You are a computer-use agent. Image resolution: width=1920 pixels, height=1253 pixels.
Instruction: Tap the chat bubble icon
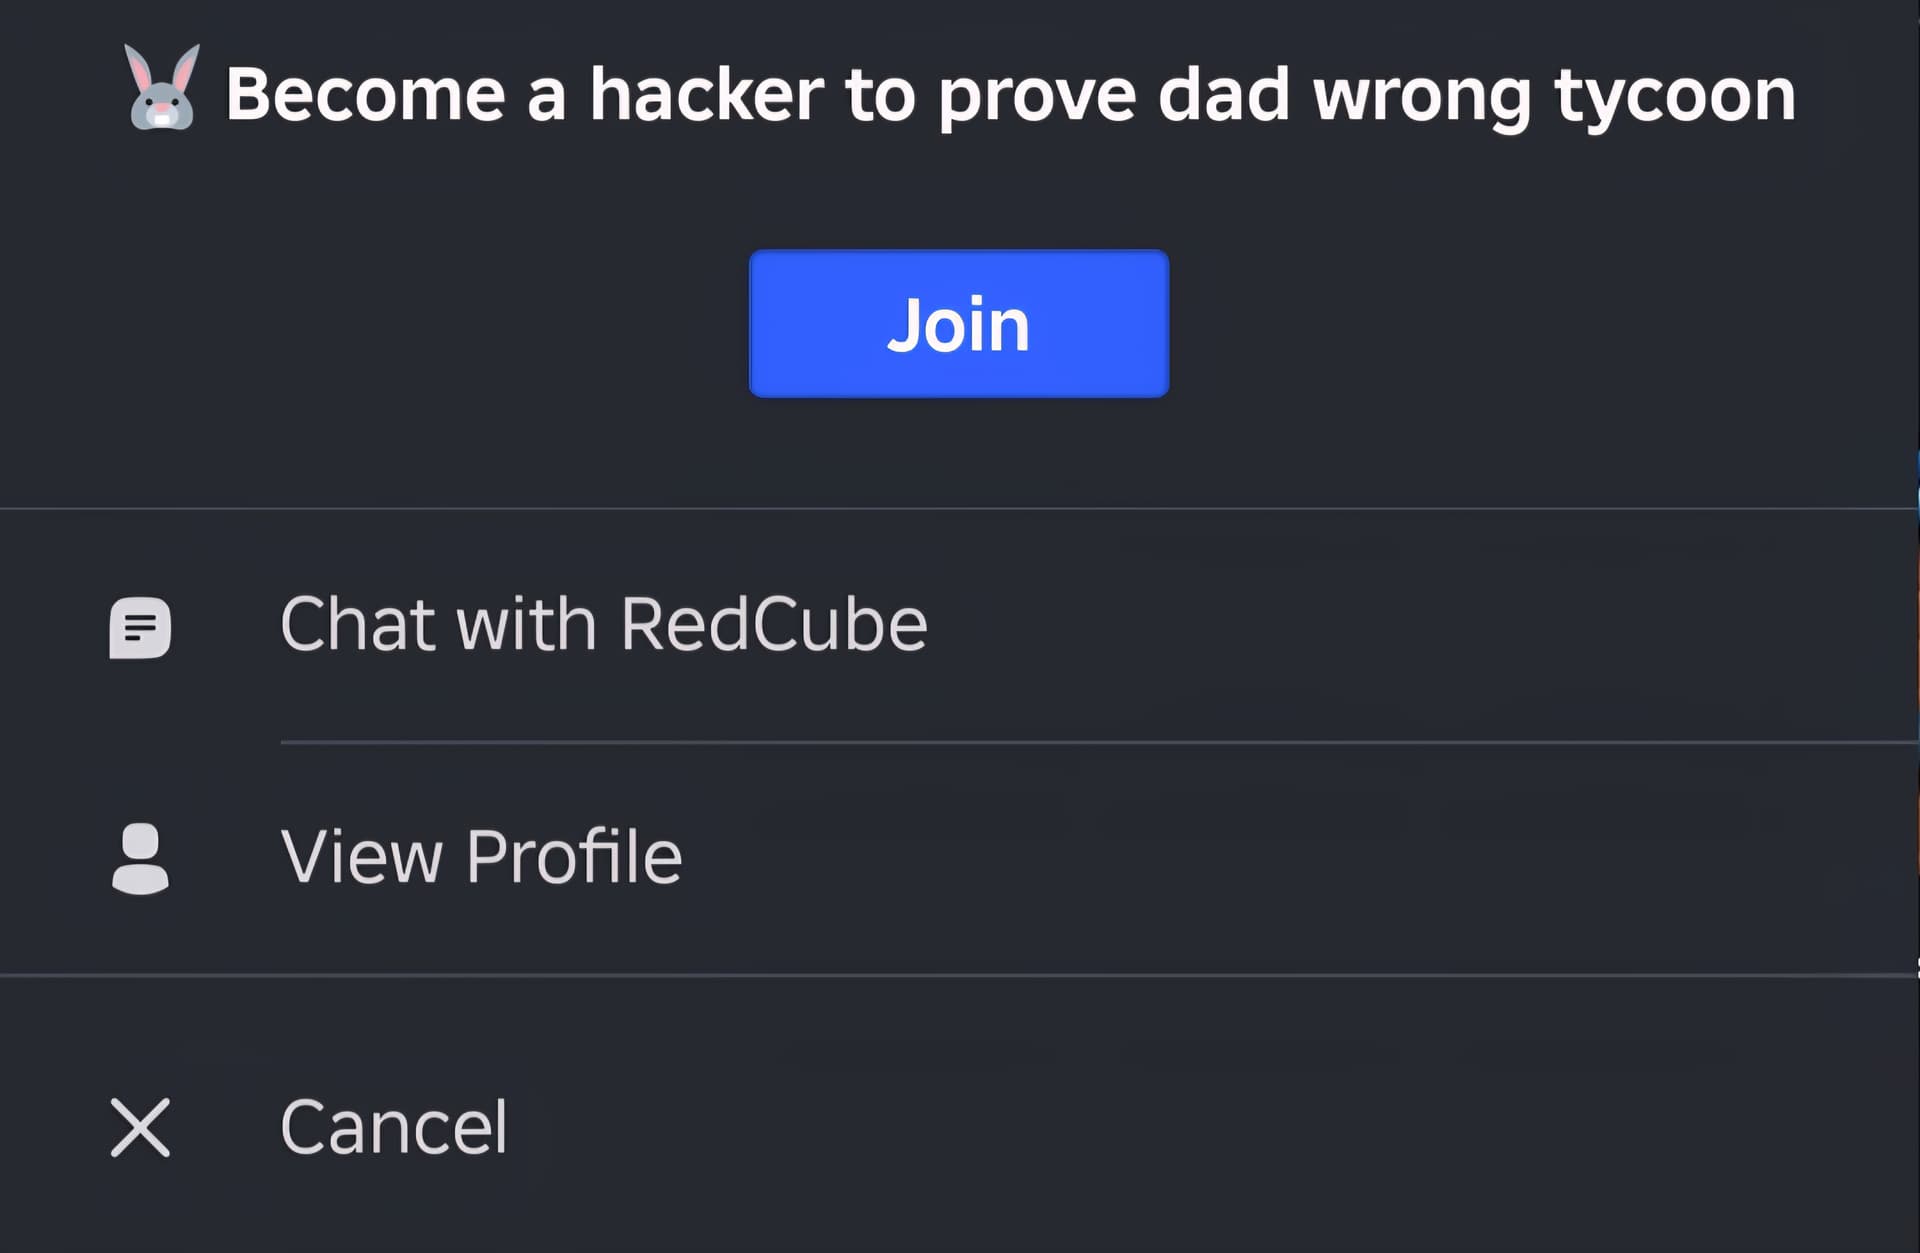click(140, 628)
